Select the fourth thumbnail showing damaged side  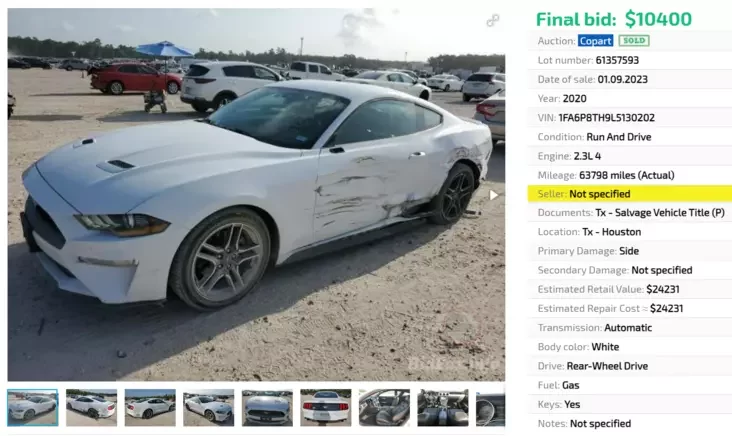[209, 408]
